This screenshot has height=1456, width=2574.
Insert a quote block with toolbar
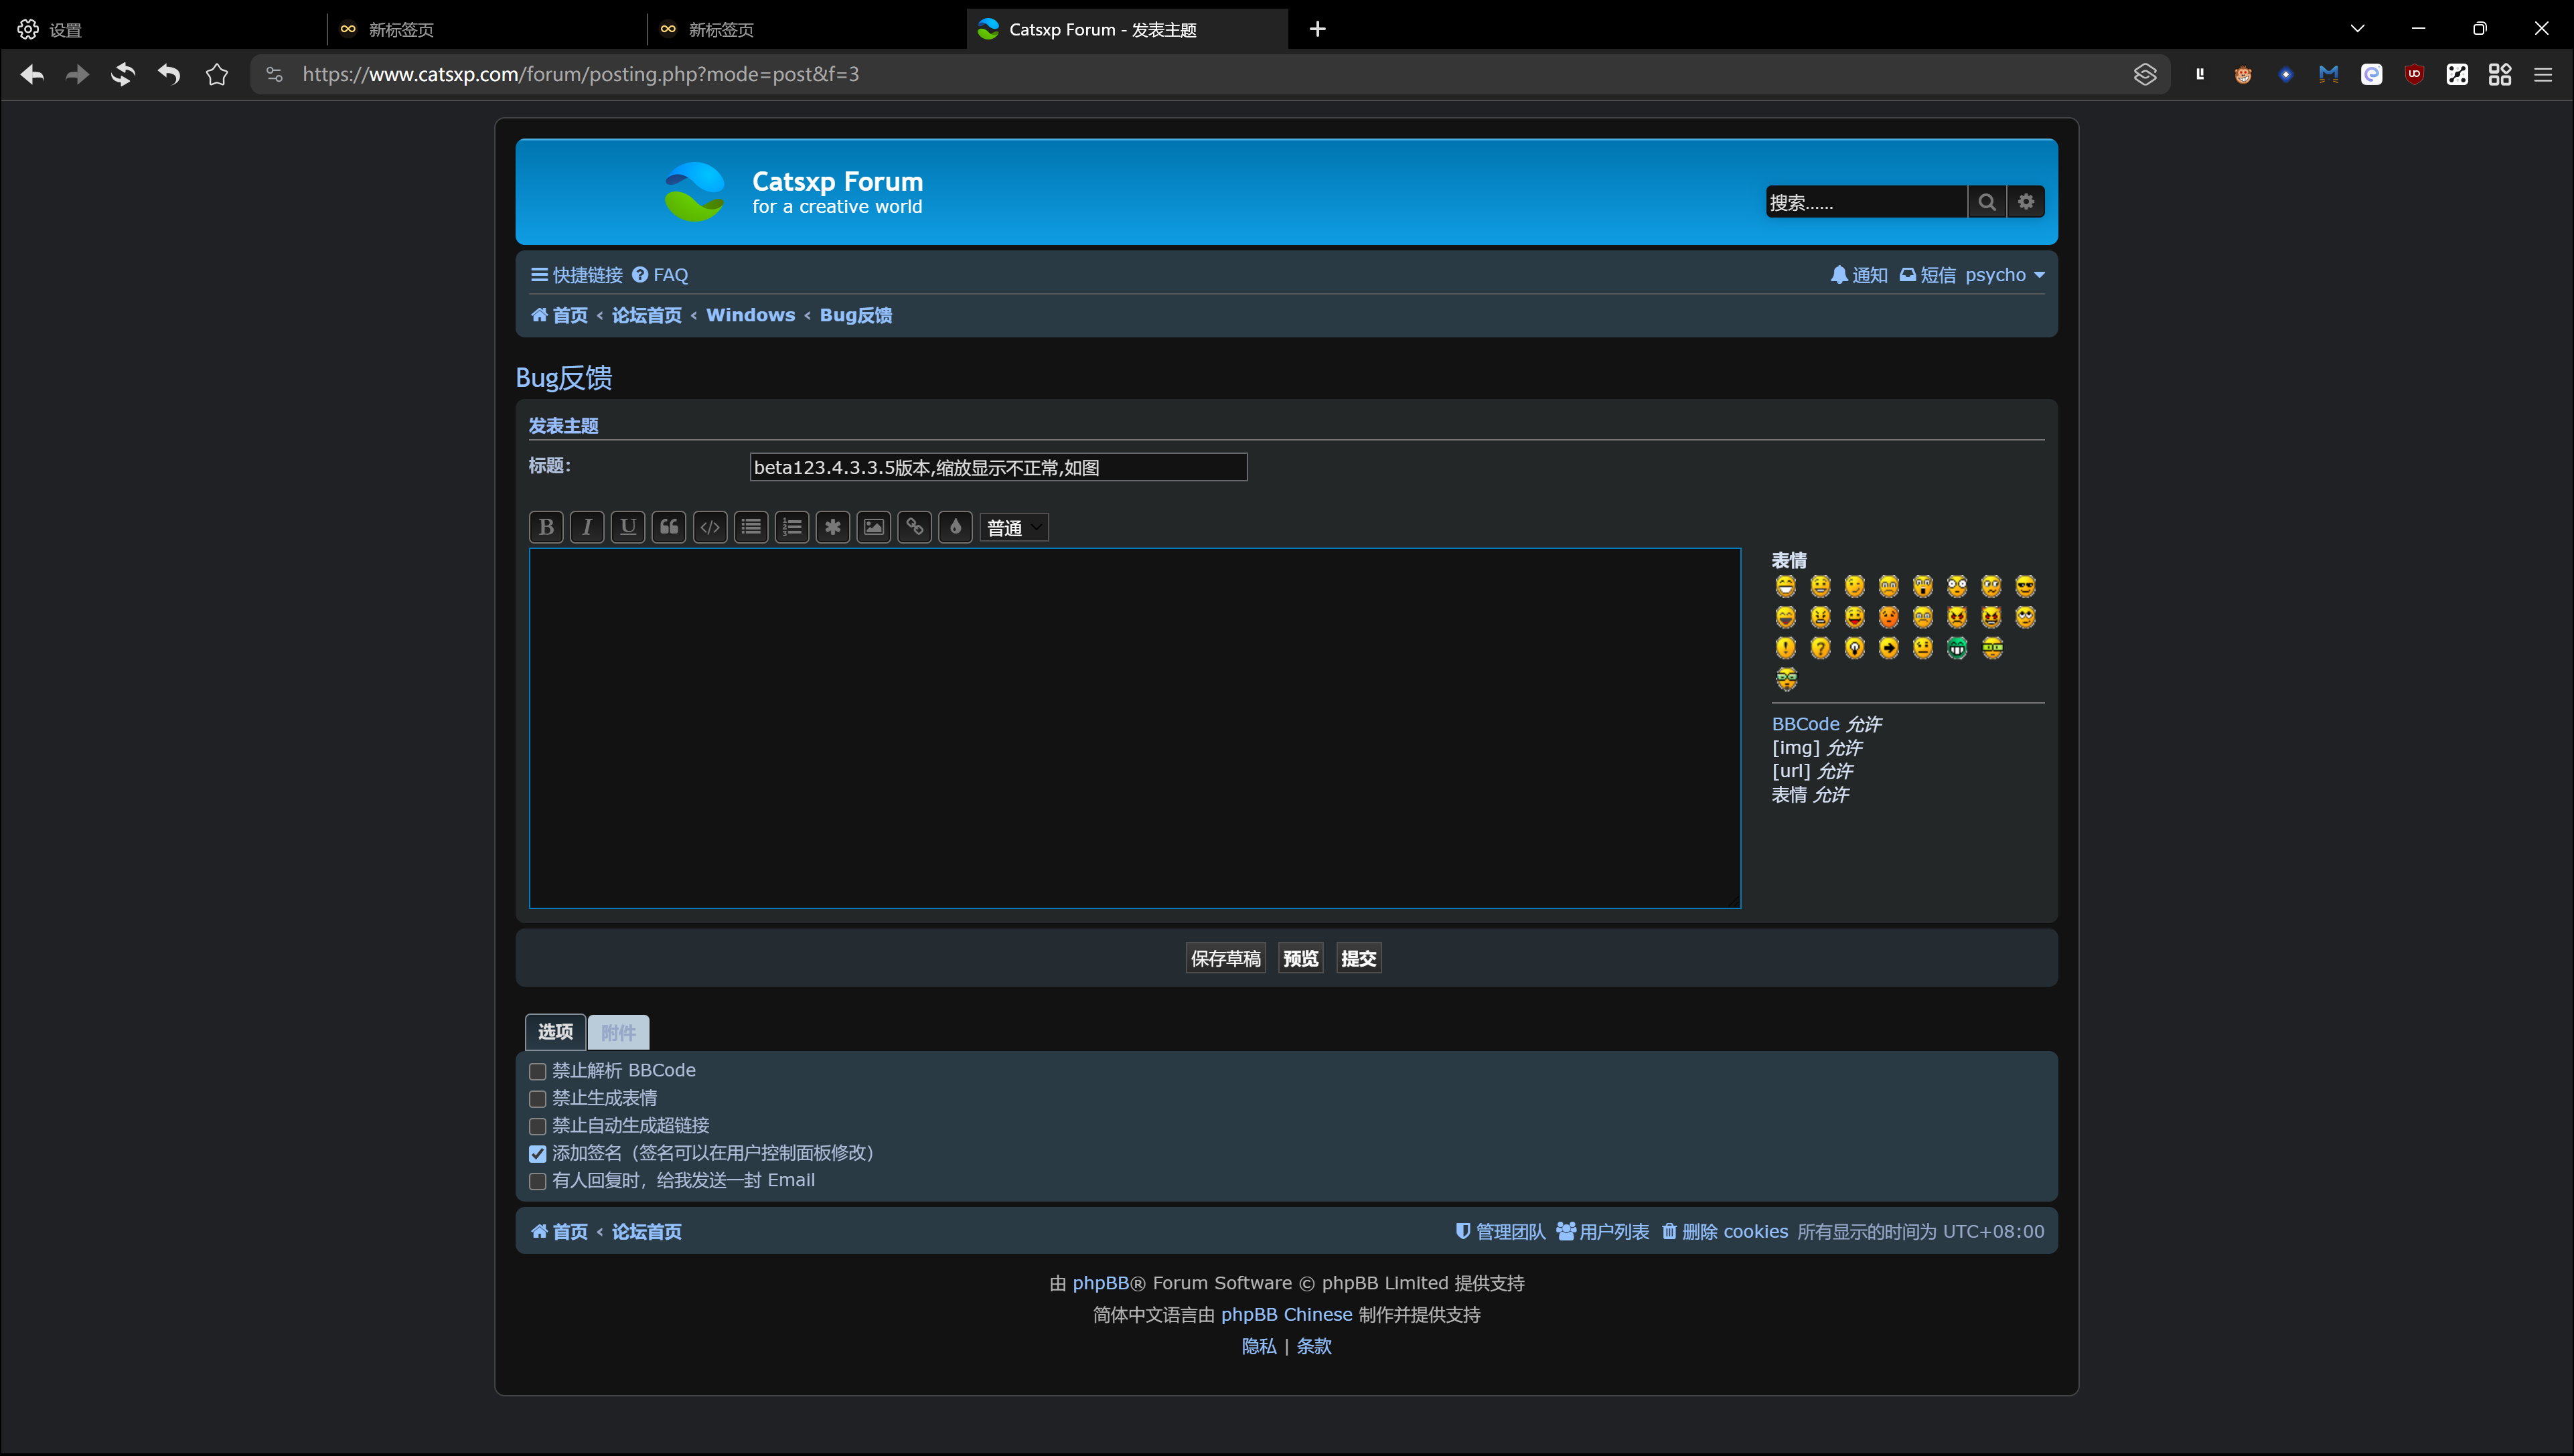[x=669, y=527]
